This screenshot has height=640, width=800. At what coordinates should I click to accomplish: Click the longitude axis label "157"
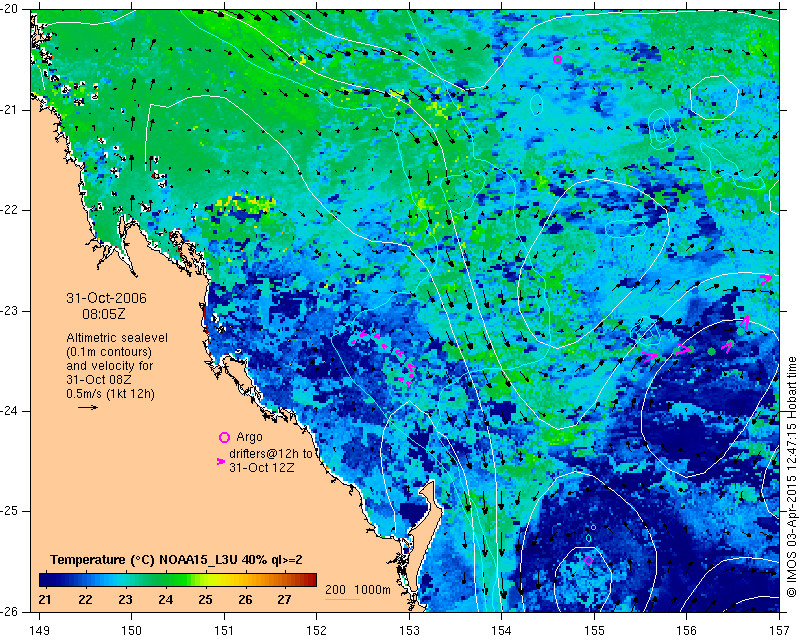(x=779, y=631)
